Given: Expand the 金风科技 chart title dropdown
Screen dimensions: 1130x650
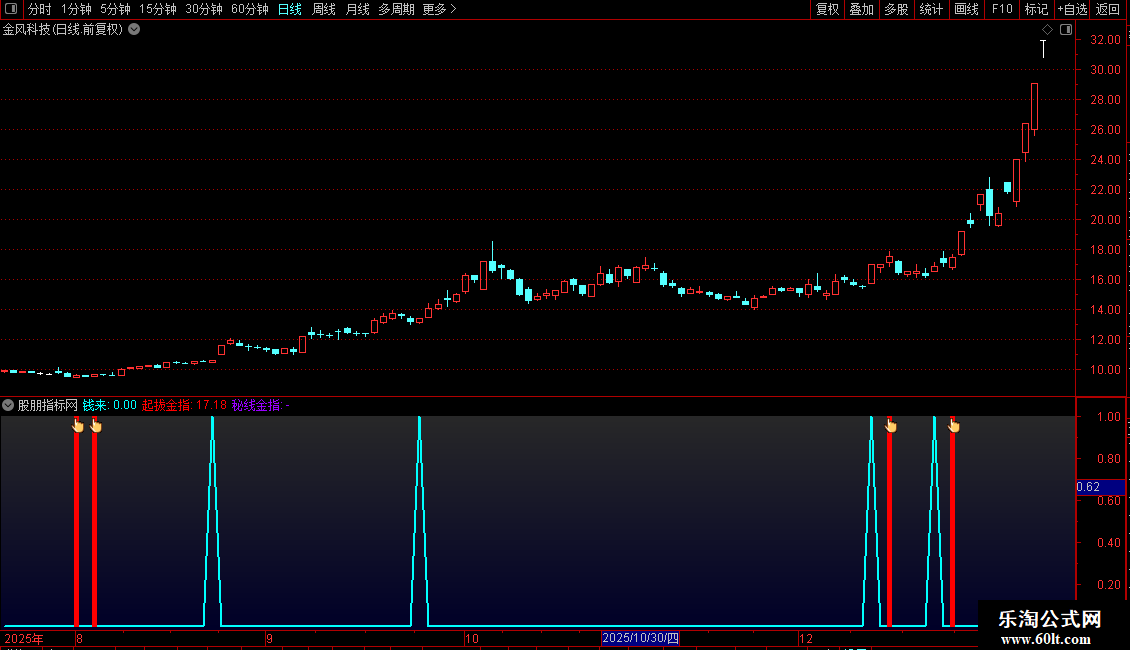Looking at the screenshot, I should tap(134, 30).
